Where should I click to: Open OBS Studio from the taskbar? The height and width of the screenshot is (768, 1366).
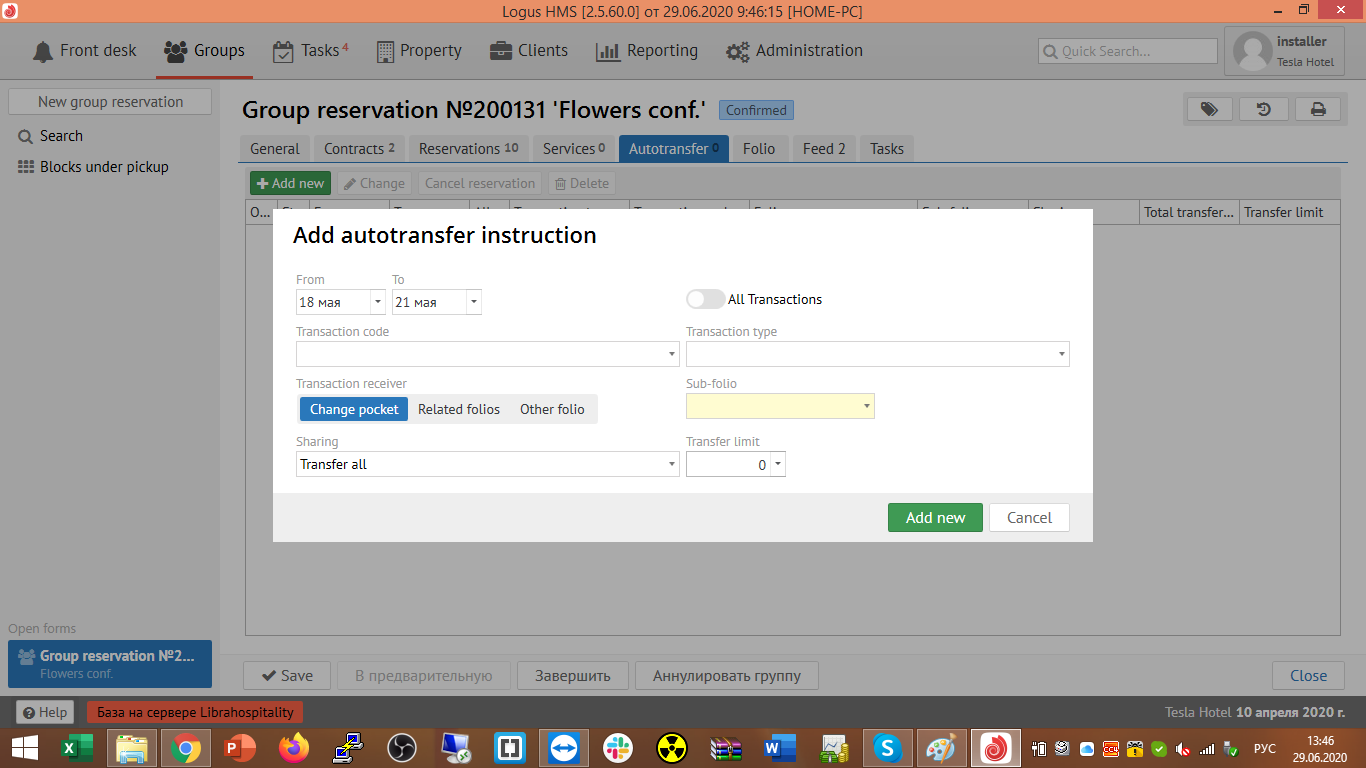pyautogui.click(x=402, y=747)
